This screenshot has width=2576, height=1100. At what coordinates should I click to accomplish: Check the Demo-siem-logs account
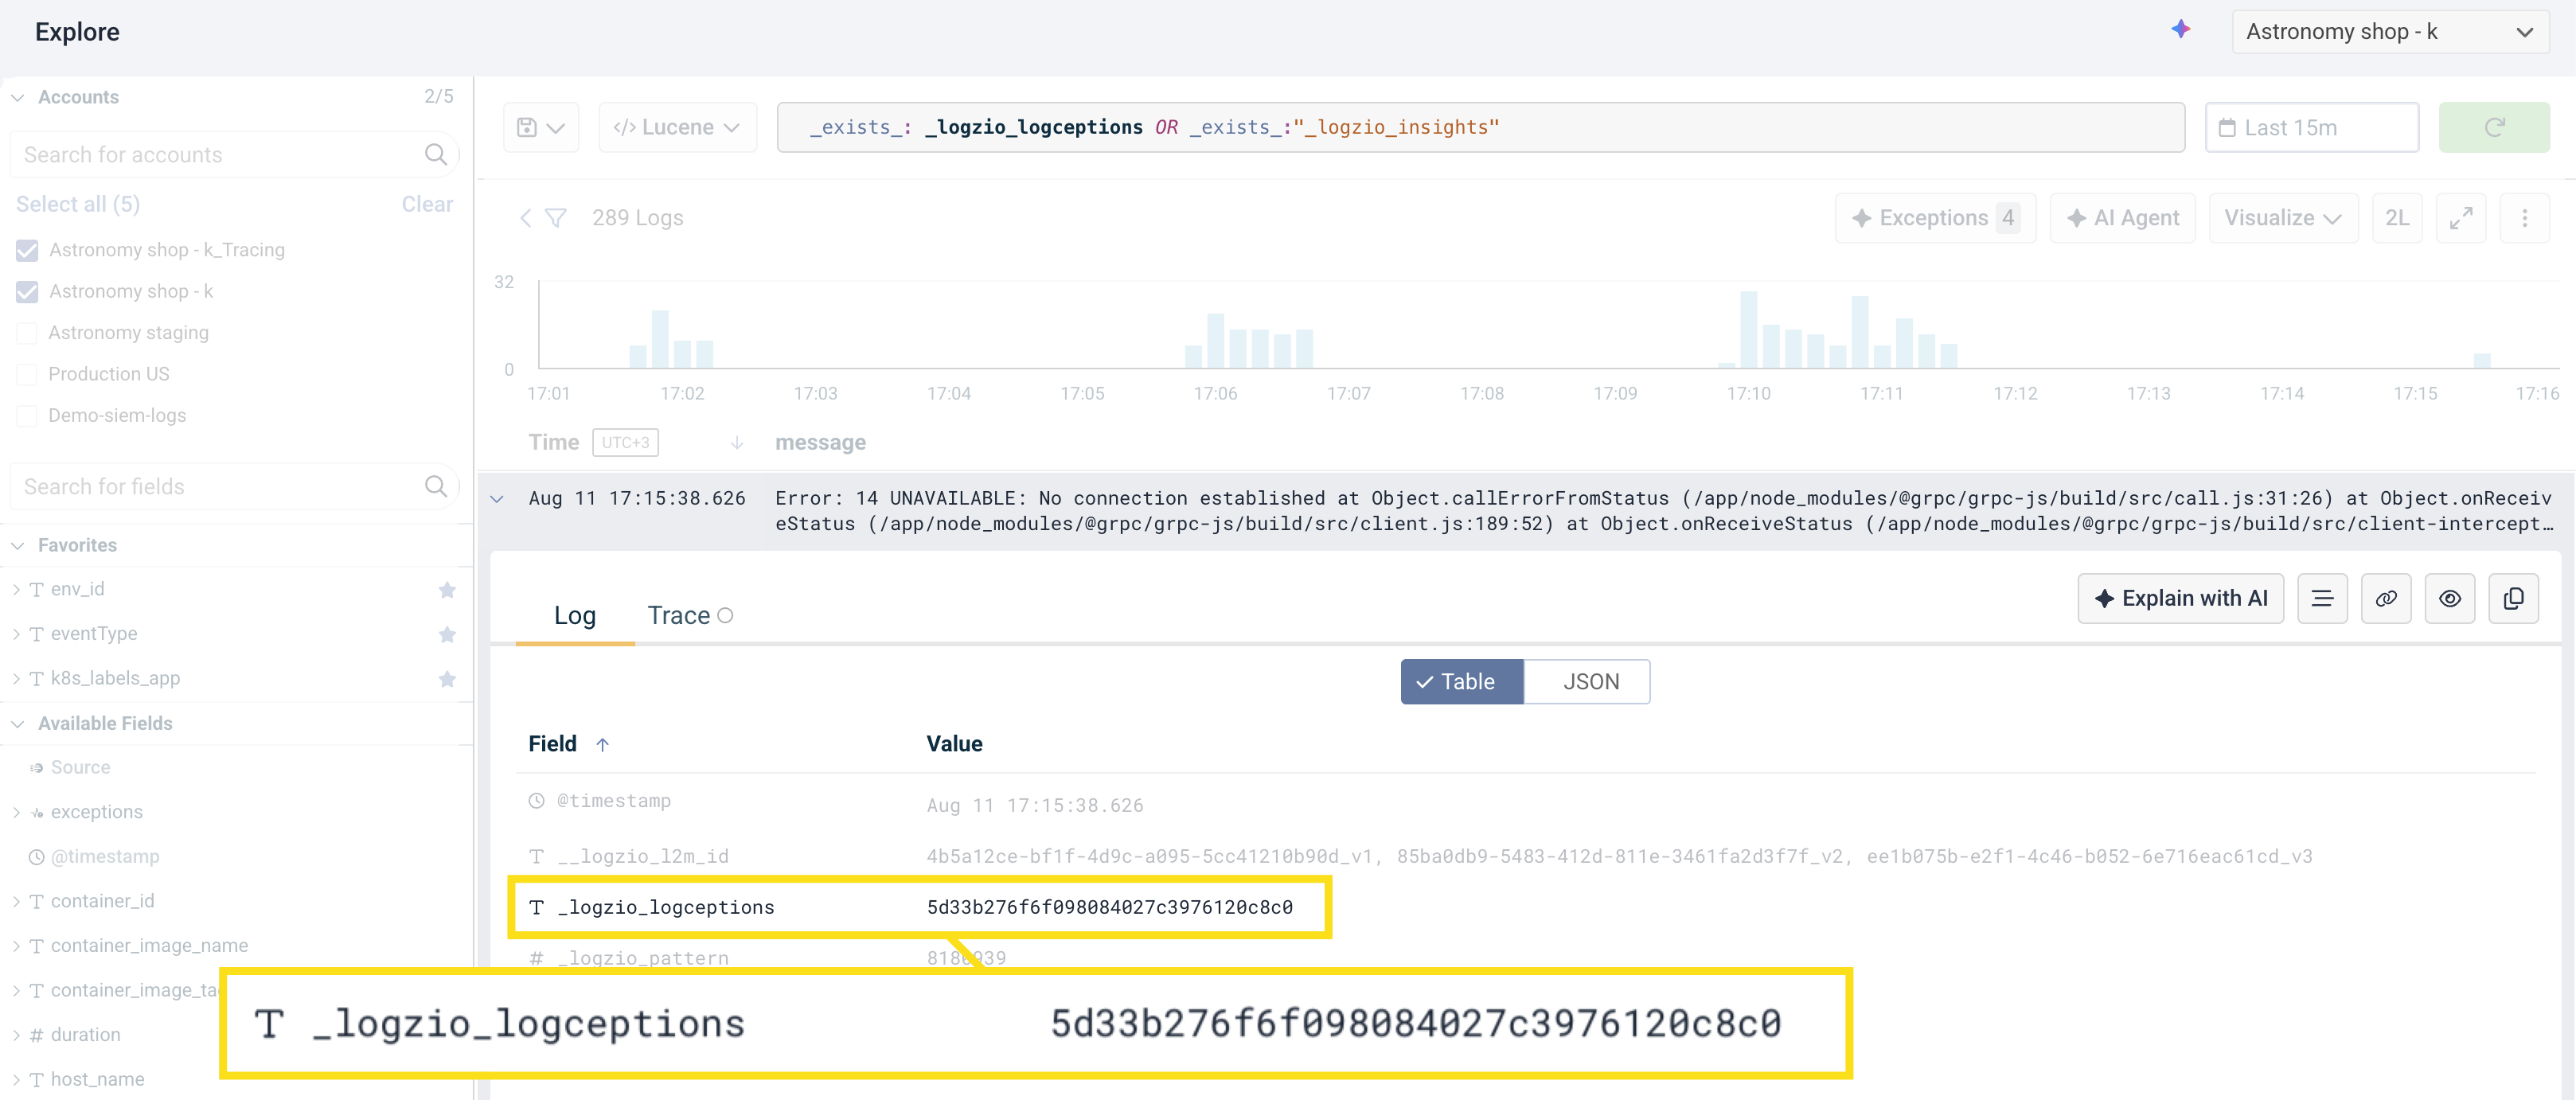[x=27, y=416]
